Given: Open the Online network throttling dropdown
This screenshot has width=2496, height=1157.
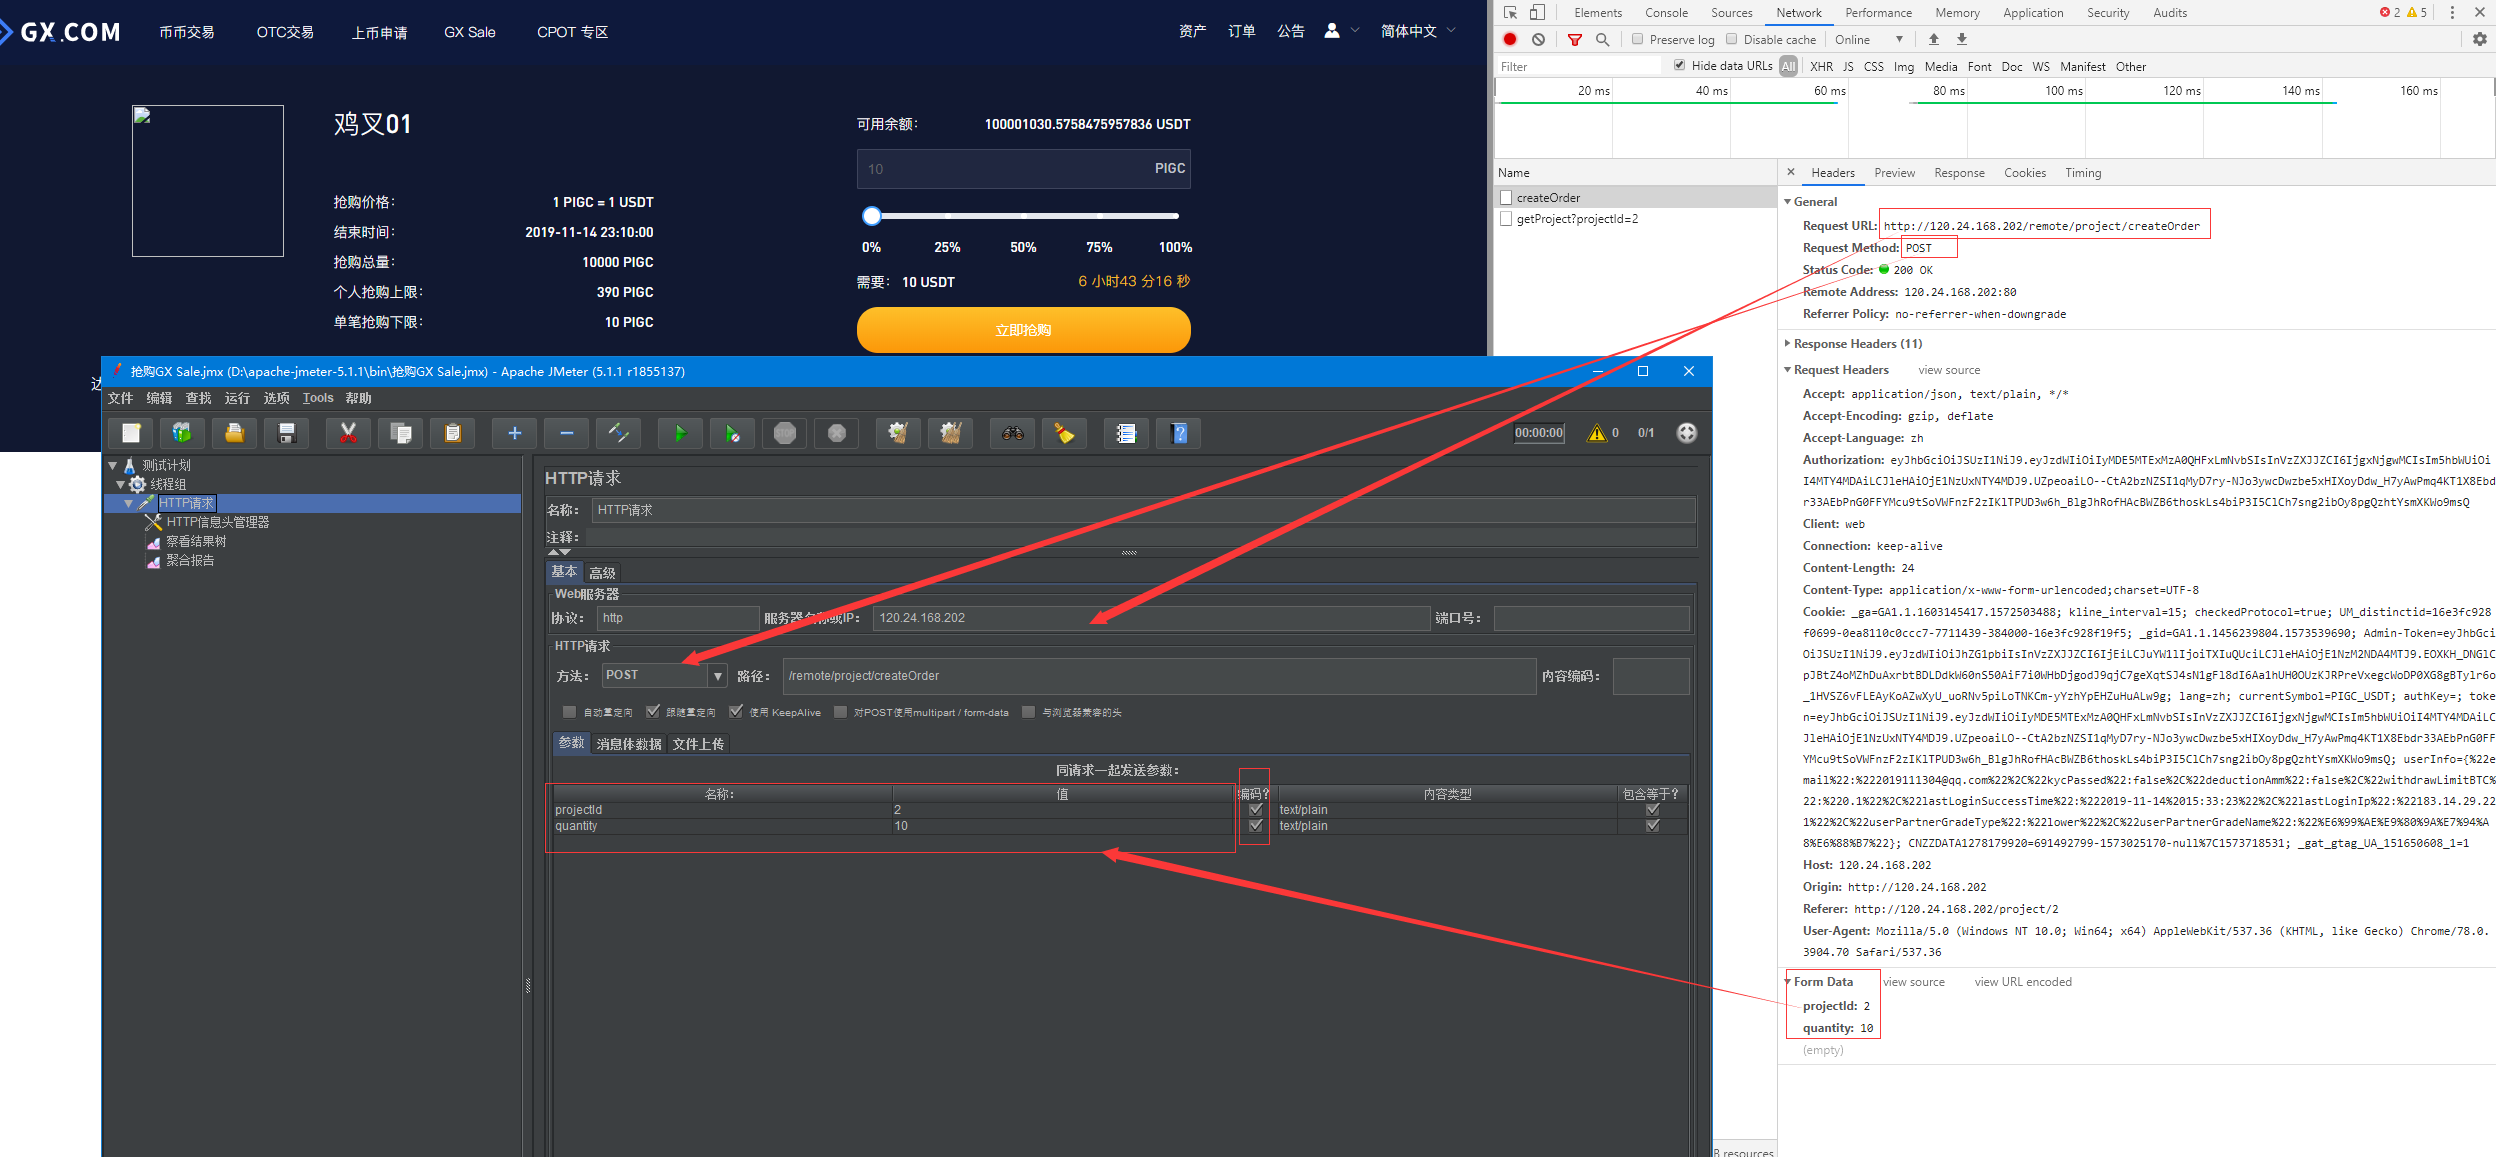Looking at the screenshot, I should click(x=1868, y=39).
